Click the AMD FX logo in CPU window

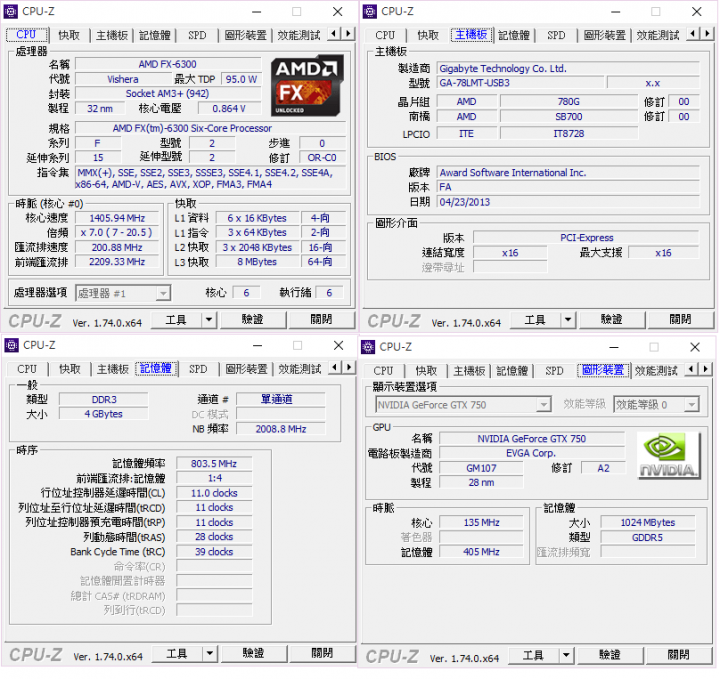point(307,86)
